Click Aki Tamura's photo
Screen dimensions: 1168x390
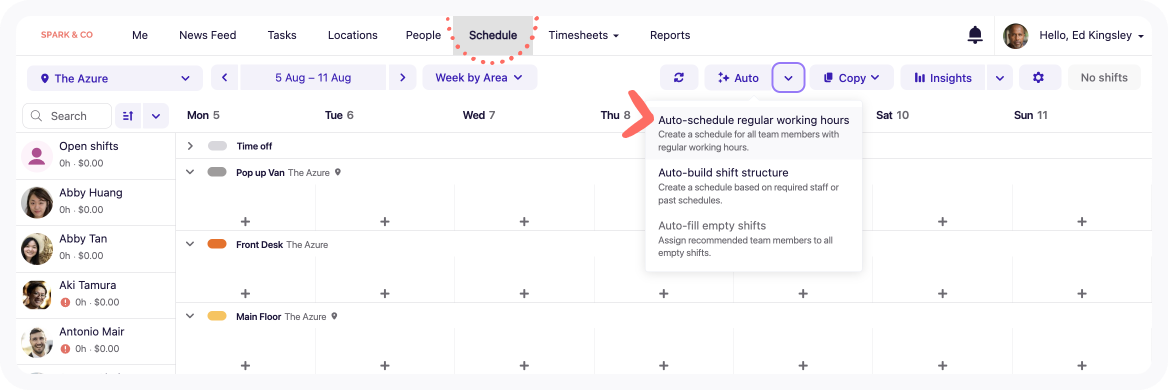(x=36, y=295)
